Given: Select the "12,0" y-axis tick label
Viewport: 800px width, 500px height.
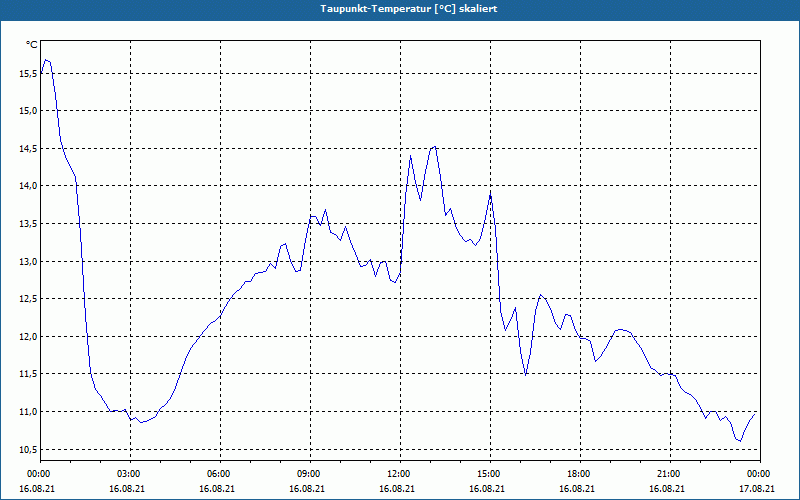Looking at the screenshot, I should pos(29,336).
